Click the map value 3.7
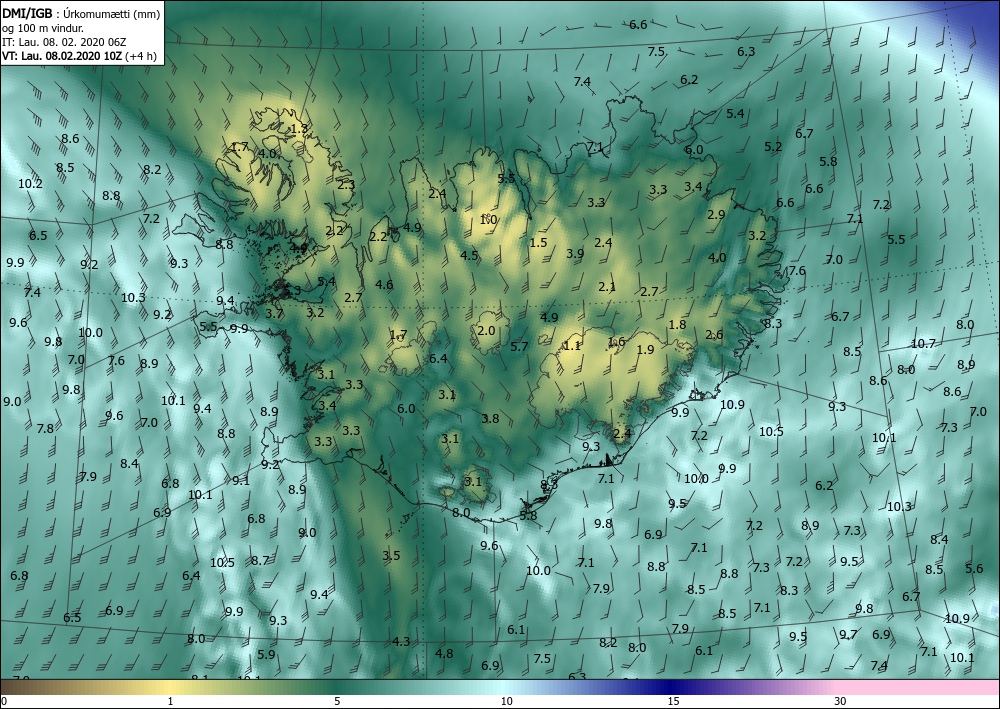 click(x=274, y=313)
